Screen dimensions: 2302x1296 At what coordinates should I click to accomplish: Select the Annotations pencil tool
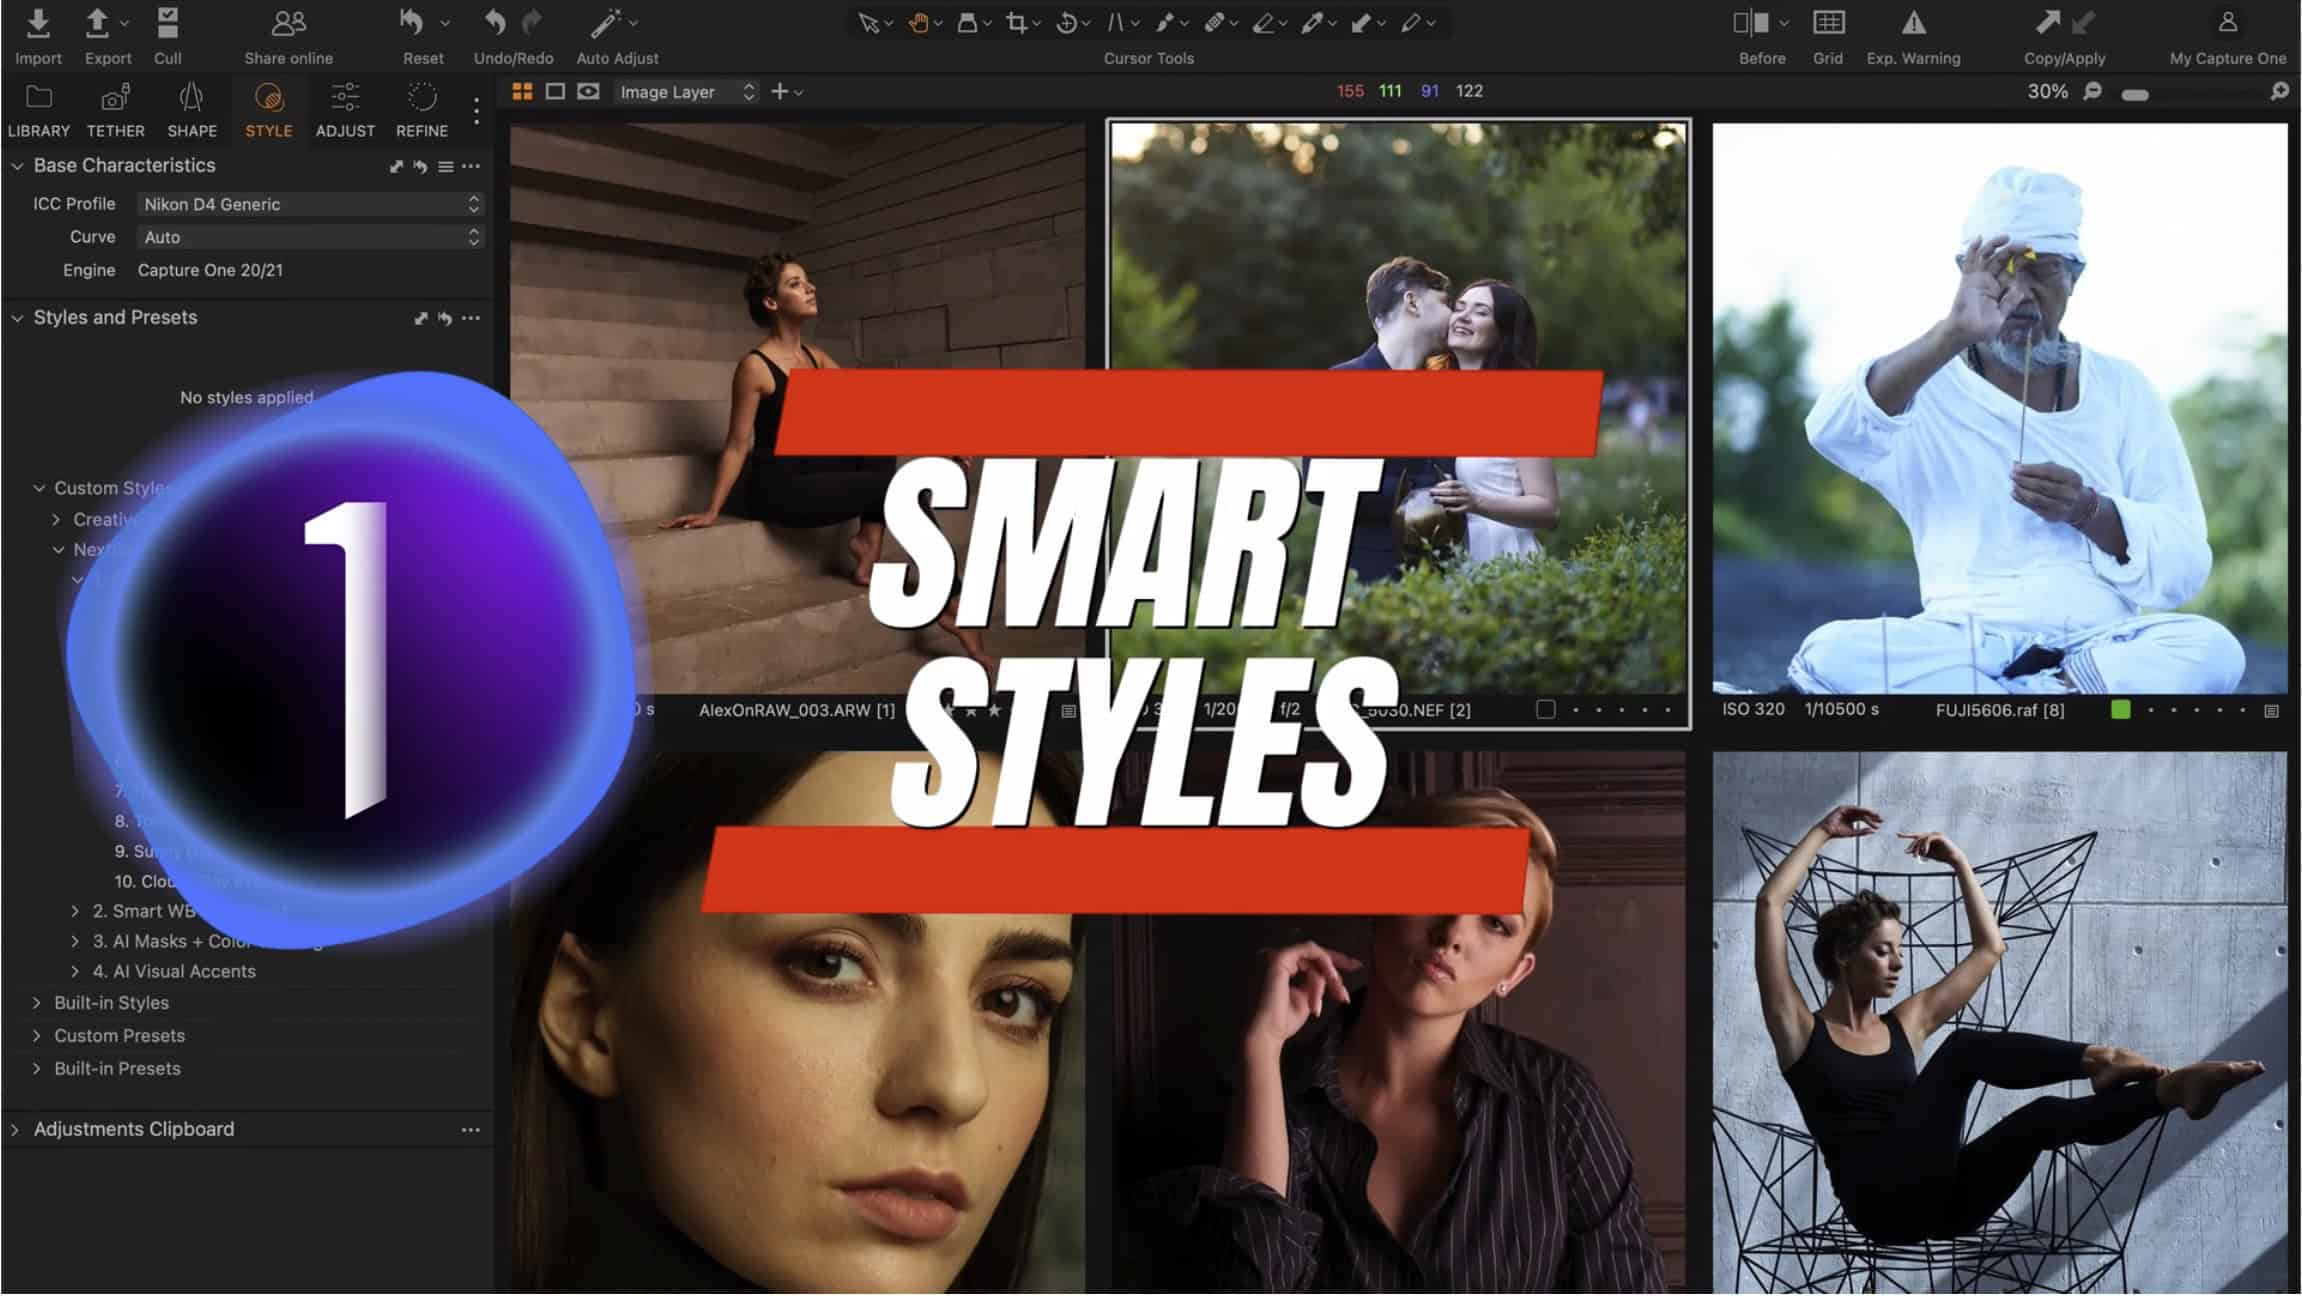point(1411,22)
